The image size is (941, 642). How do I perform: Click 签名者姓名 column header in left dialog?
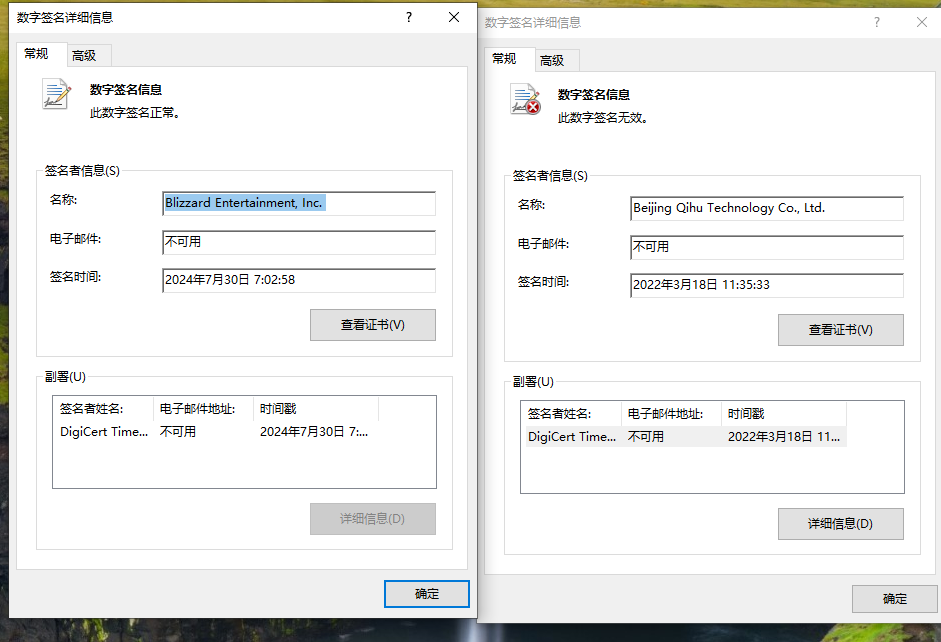point(103,409)
